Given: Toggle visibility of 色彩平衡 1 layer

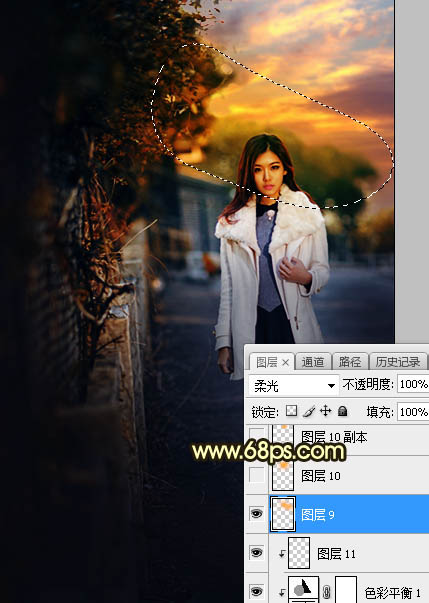Looking at the screenshot, I should pyautogui.click(x=256, y=591).
